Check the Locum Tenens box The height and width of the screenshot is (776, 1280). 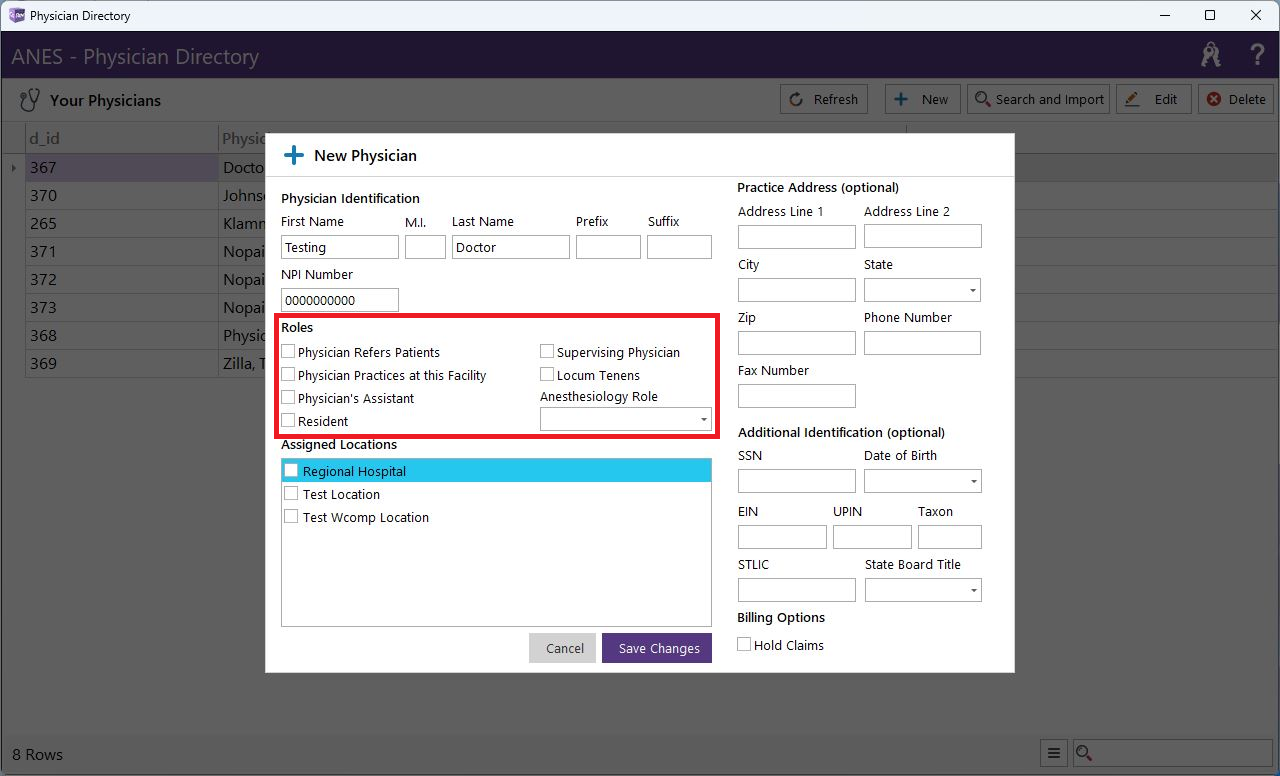[x=547, y=375]
